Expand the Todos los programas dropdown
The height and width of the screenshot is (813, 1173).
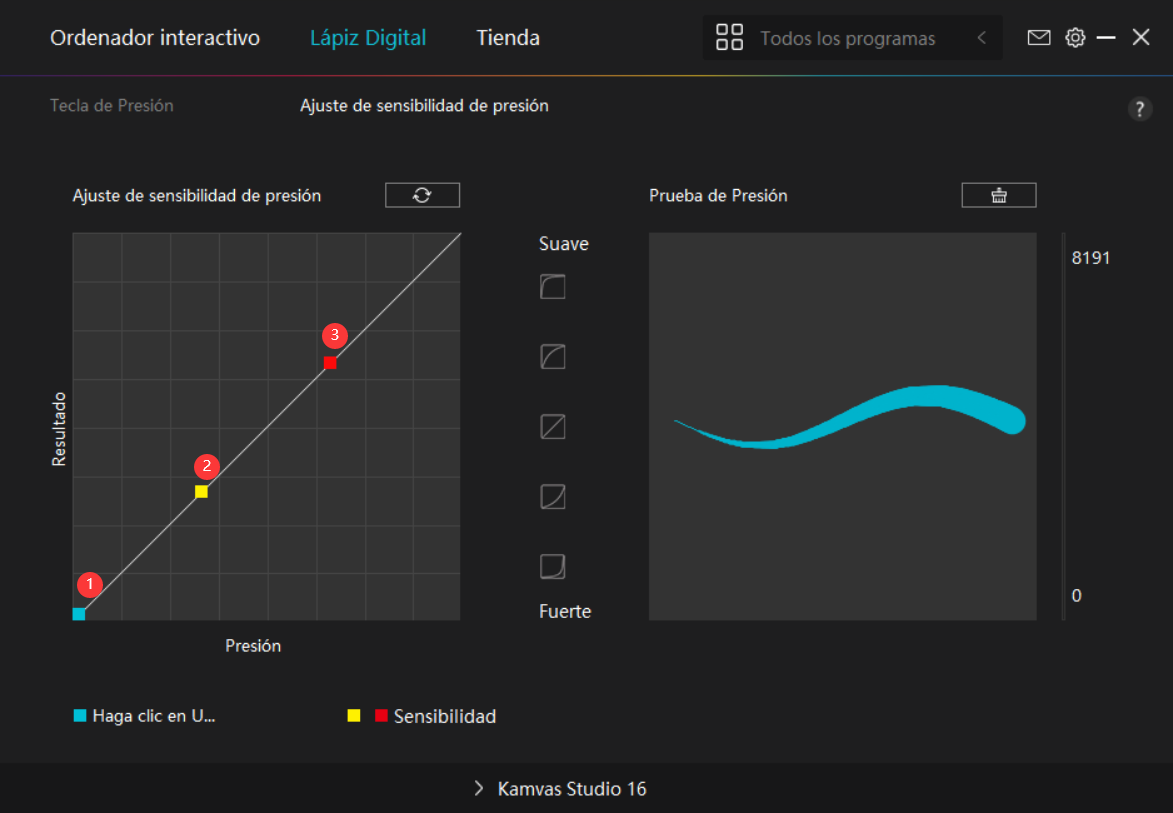(847, 39)
